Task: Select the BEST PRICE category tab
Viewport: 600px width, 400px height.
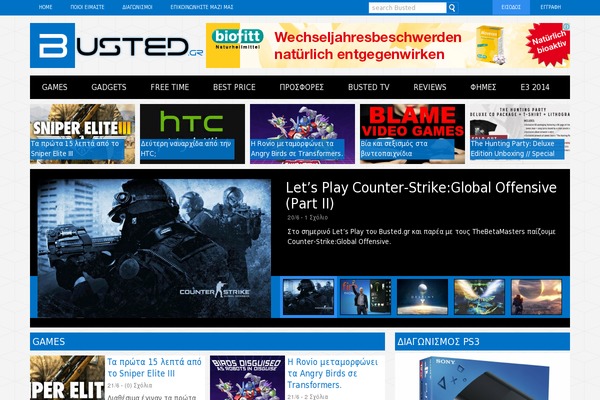Action: [234, 87]
